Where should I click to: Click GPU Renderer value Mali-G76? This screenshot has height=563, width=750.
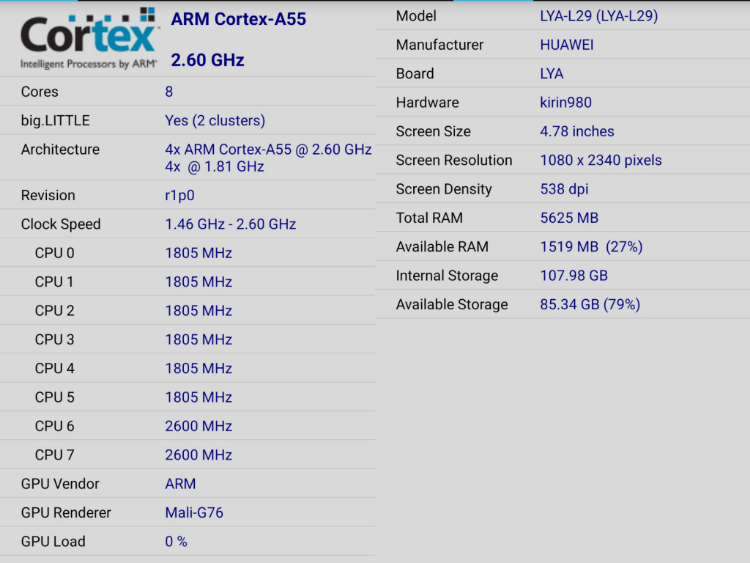coord(194,512)
